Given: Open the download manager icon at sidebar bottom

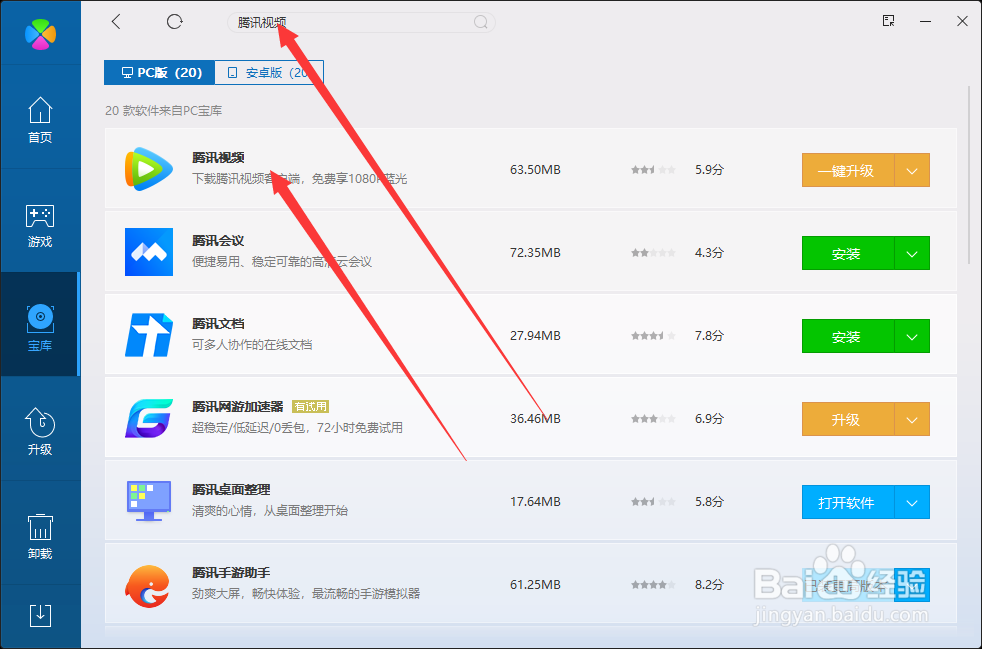Looking at the screenshot, I should pyautogui.click(x=41, y=615).
